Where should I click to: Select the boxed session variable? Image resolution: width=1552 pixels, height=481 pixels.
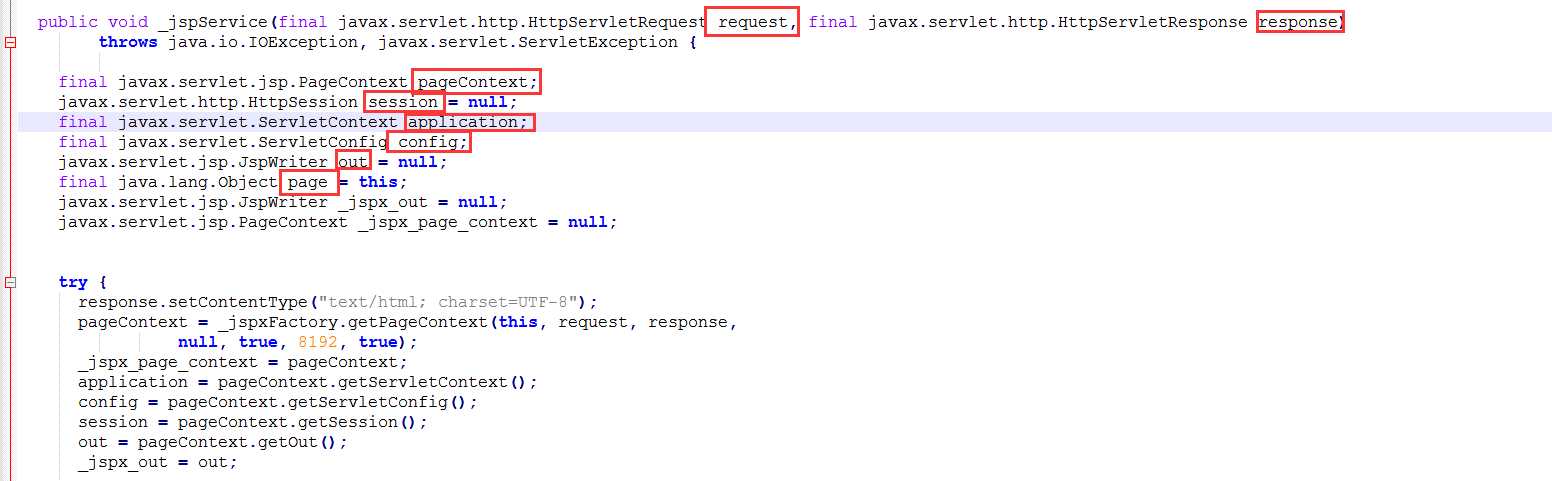(x=404, y=102)
